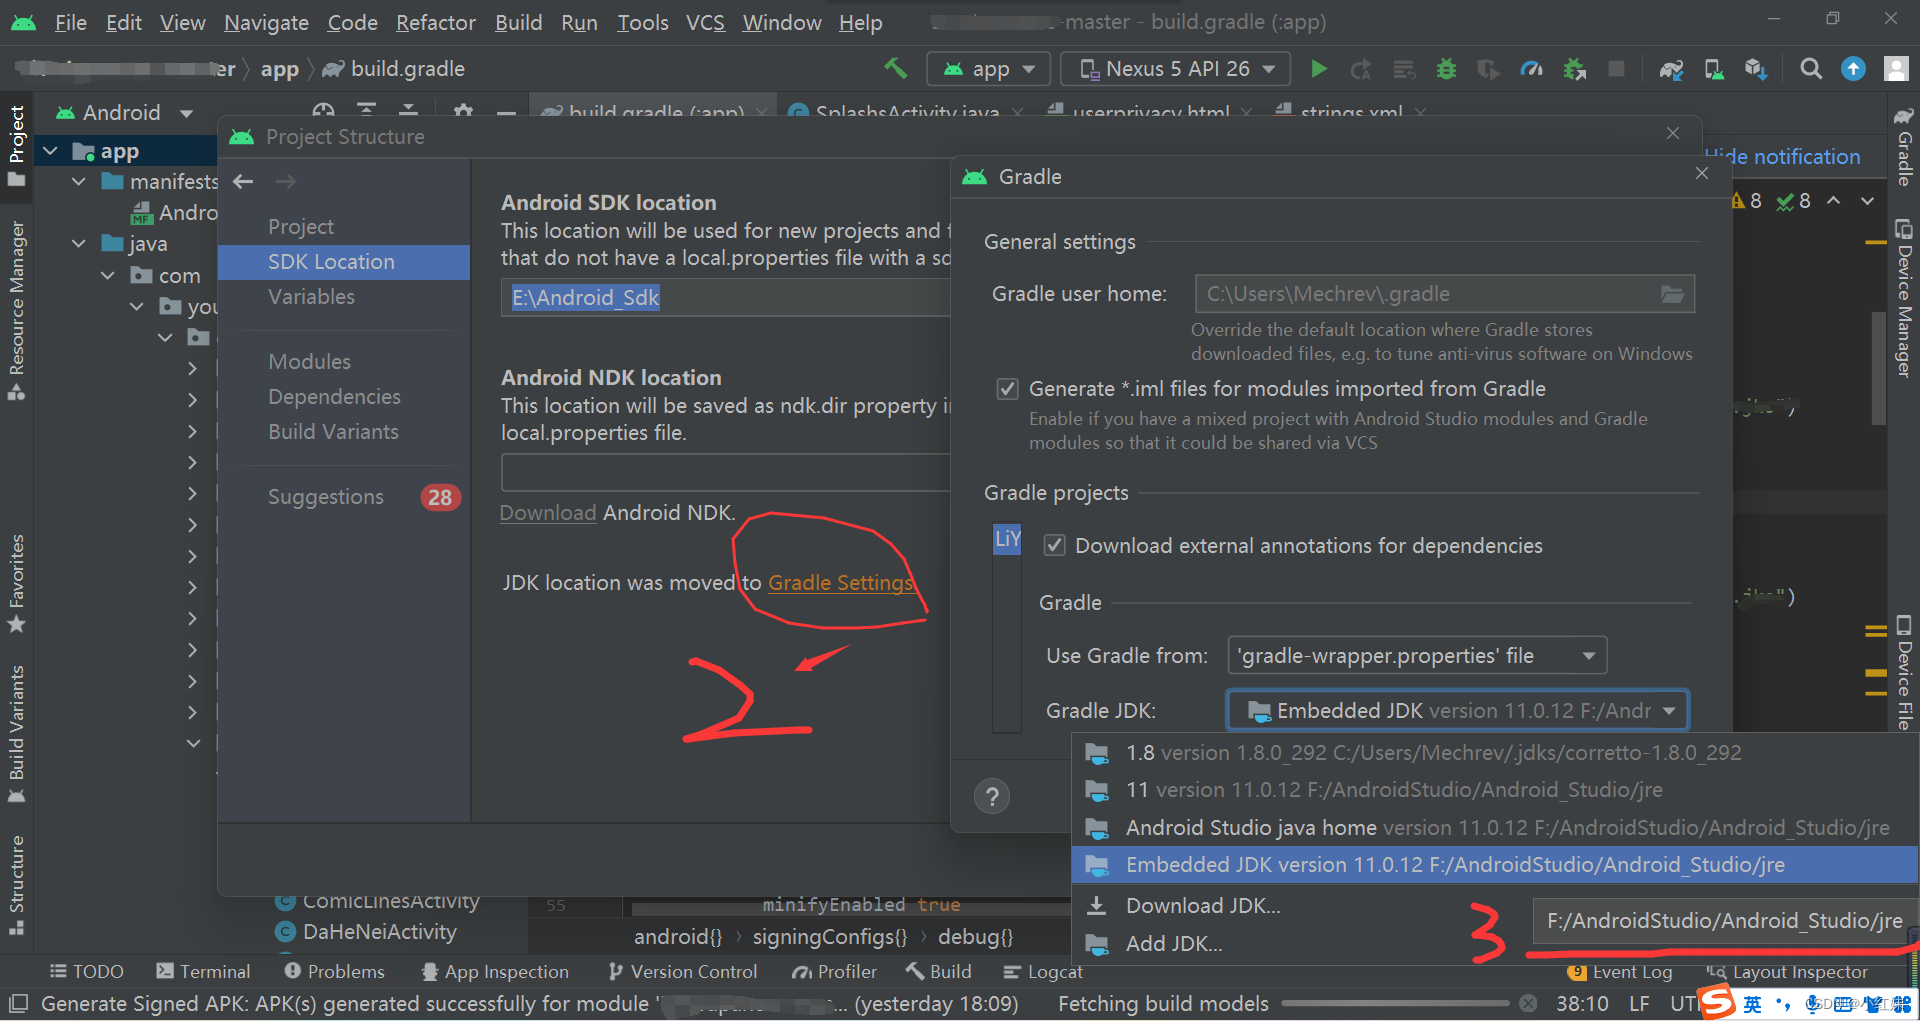Click the Download Android NDK link

point(547,513)
